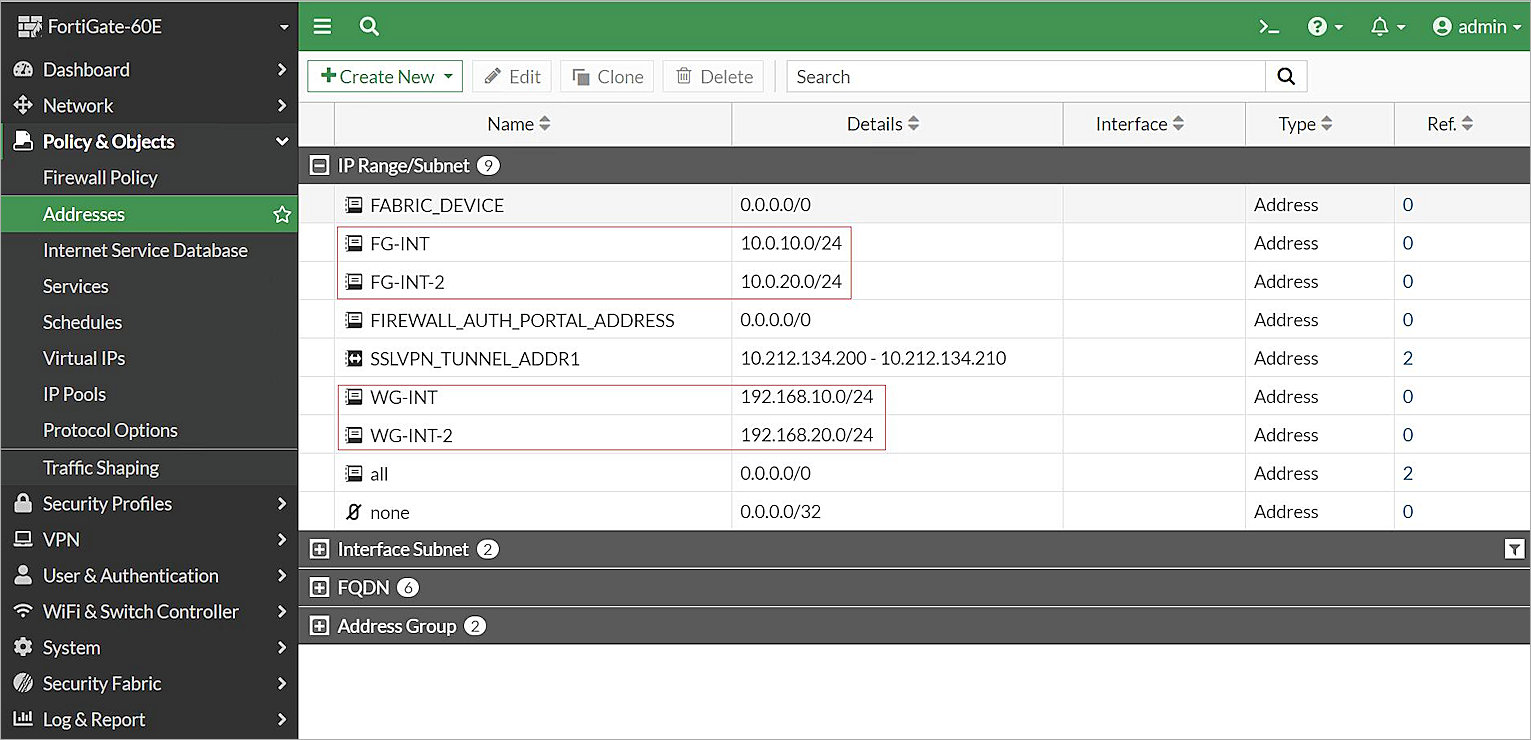Click the hamburger menu icon
Viewport: 1531px width, 740px height.
[x=322, y=26]
